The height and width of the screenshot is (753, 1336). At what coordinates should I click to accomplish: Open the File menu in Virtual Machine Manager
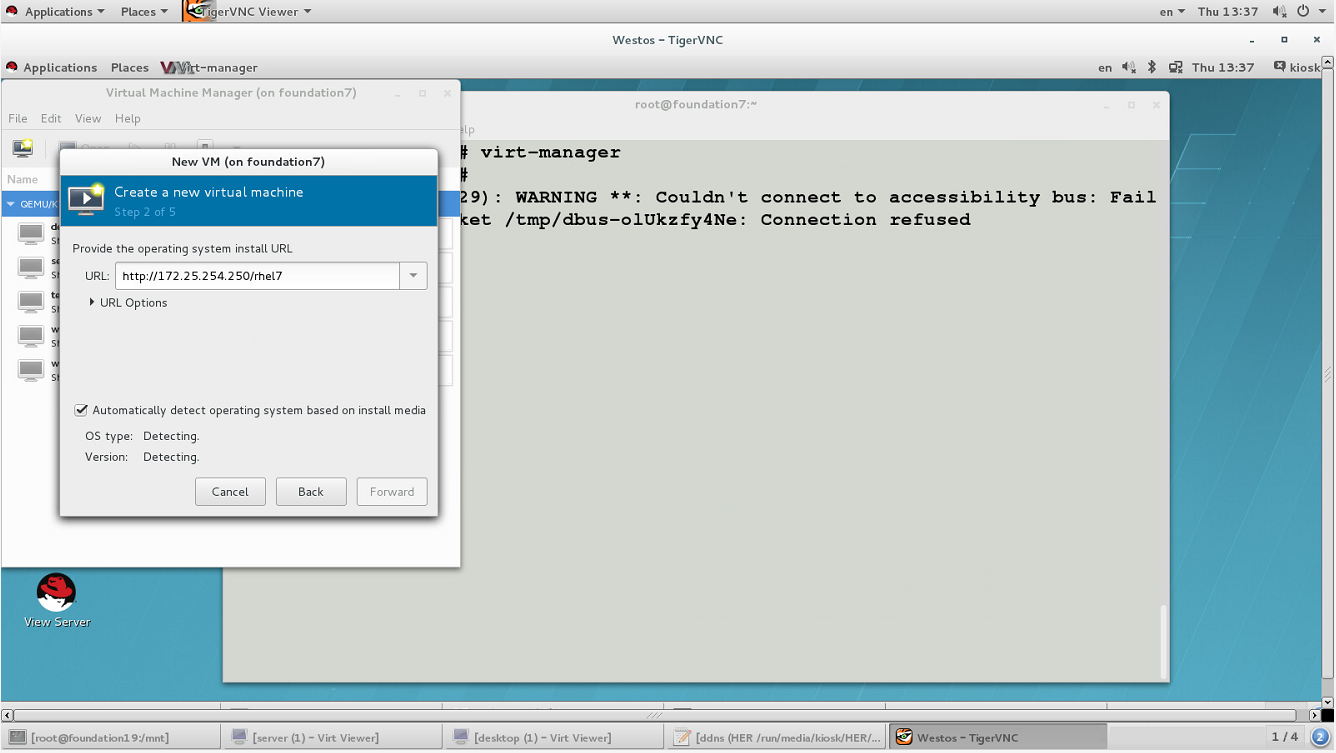18,118
